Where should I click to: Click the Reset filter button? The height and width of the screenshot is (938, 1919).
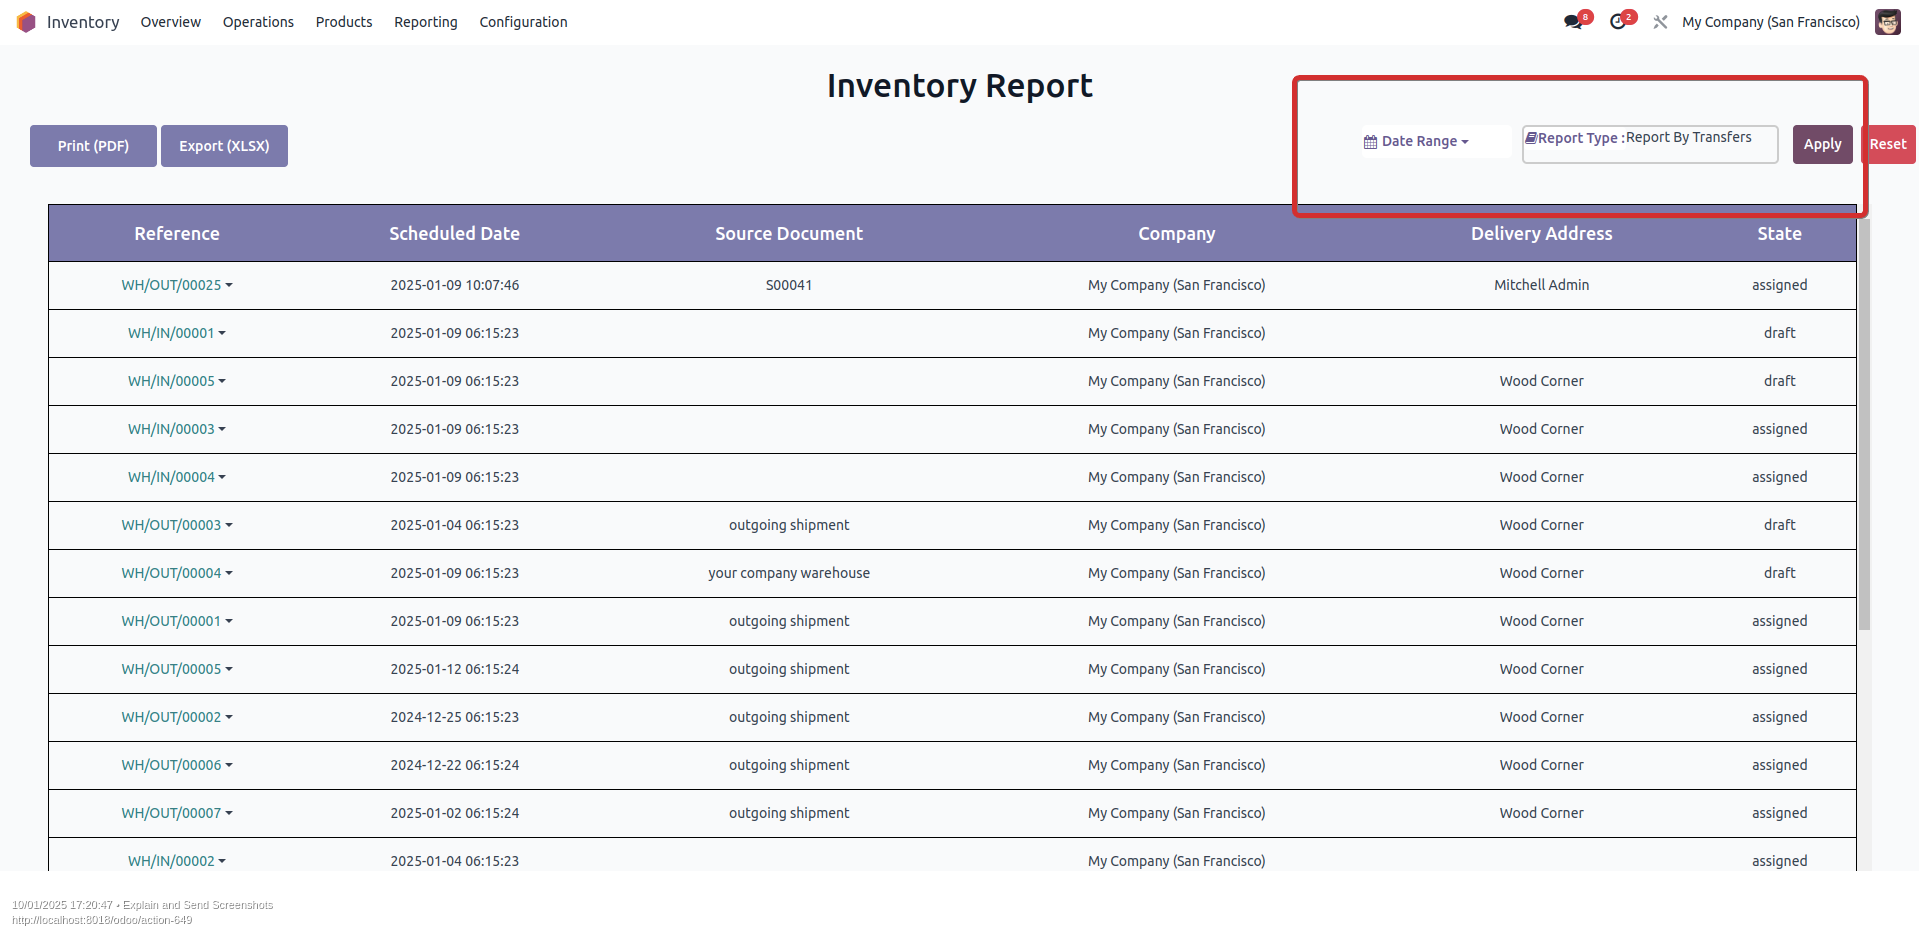click(x=1888, y=144)
